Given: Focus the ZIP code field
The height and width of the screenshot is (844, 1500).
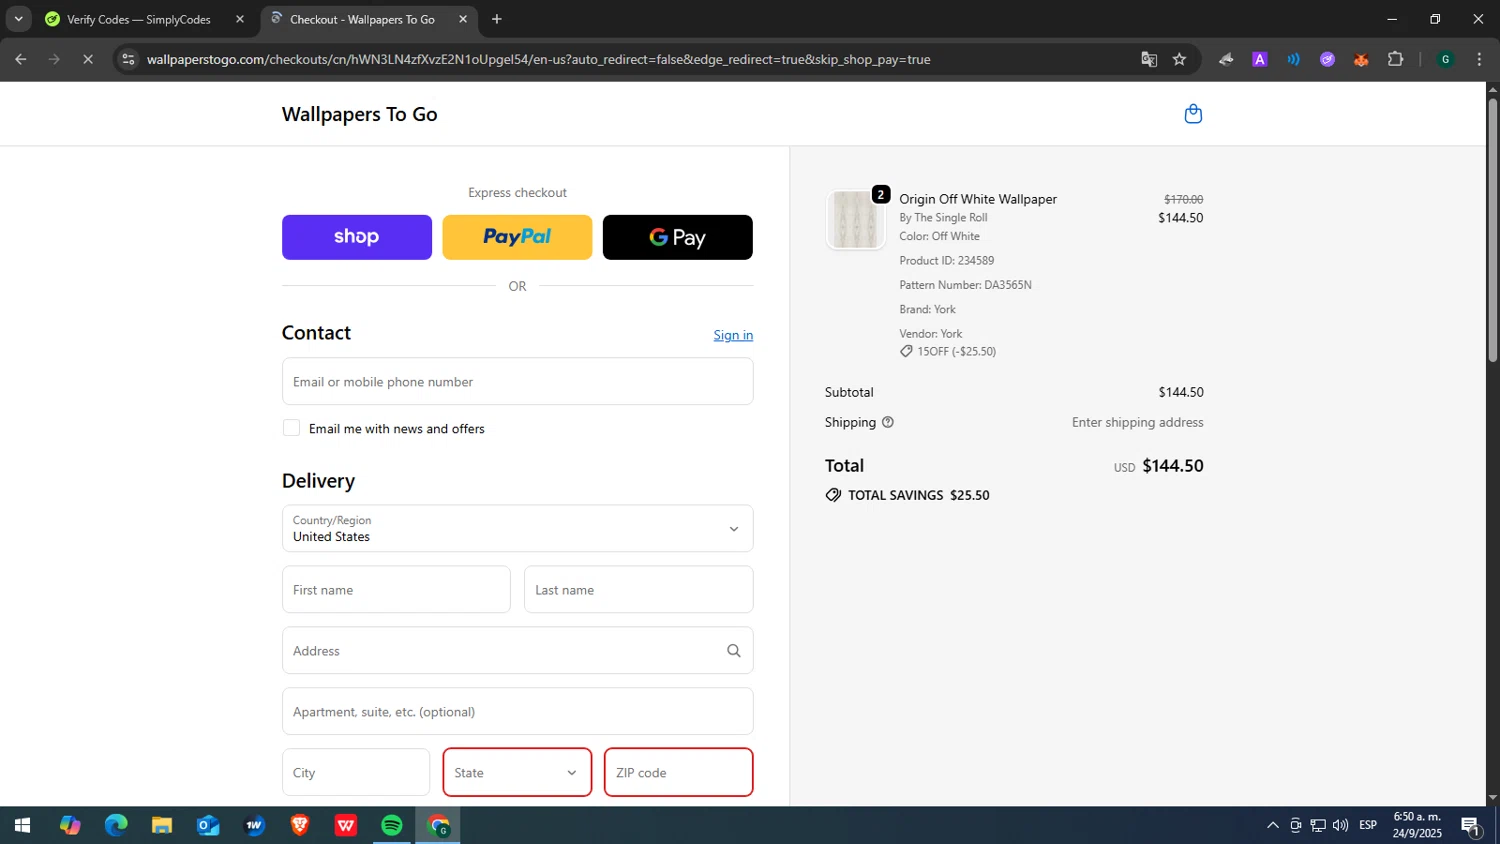Looking at the screenshot, I should click(x=678, y=772).
